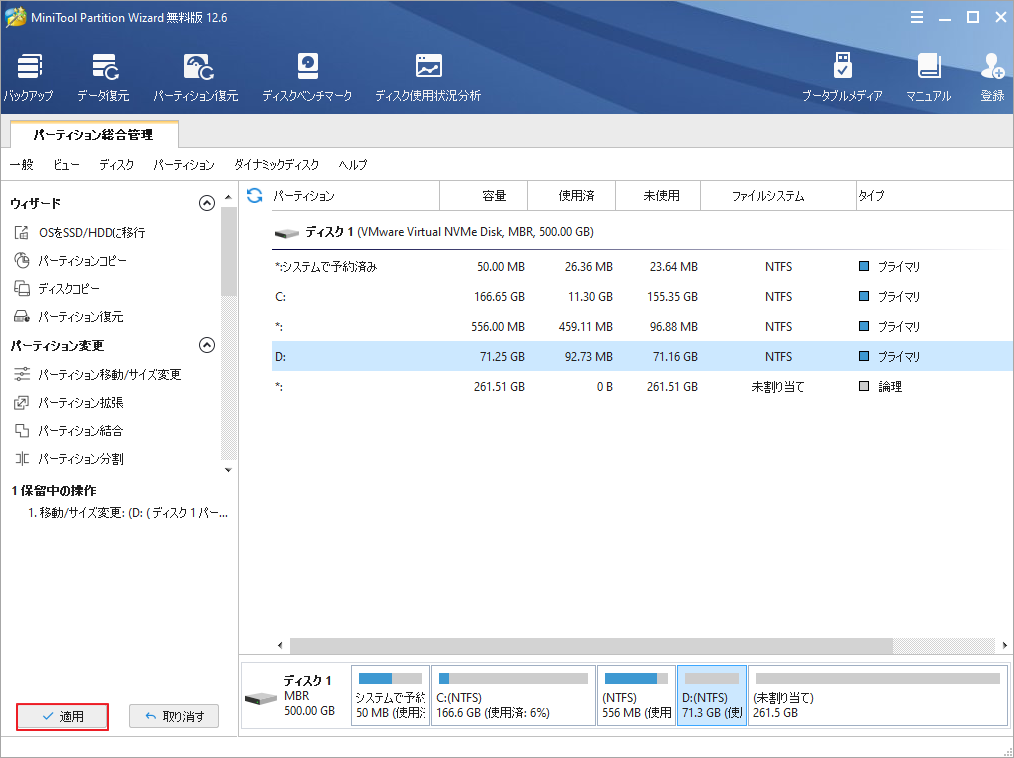This screenshot has width=1014, height=758.
Task: Create ブータブルメディア bootable media
Action: click(842, 78)
